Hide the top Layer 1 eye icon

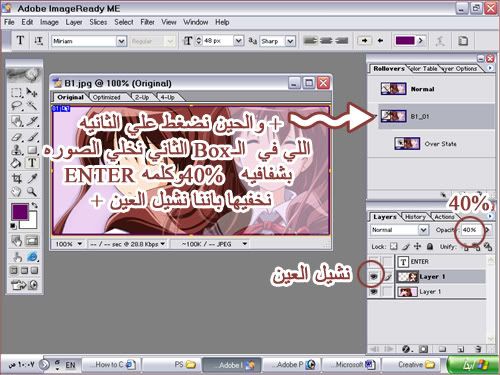[x=374, y=276]
